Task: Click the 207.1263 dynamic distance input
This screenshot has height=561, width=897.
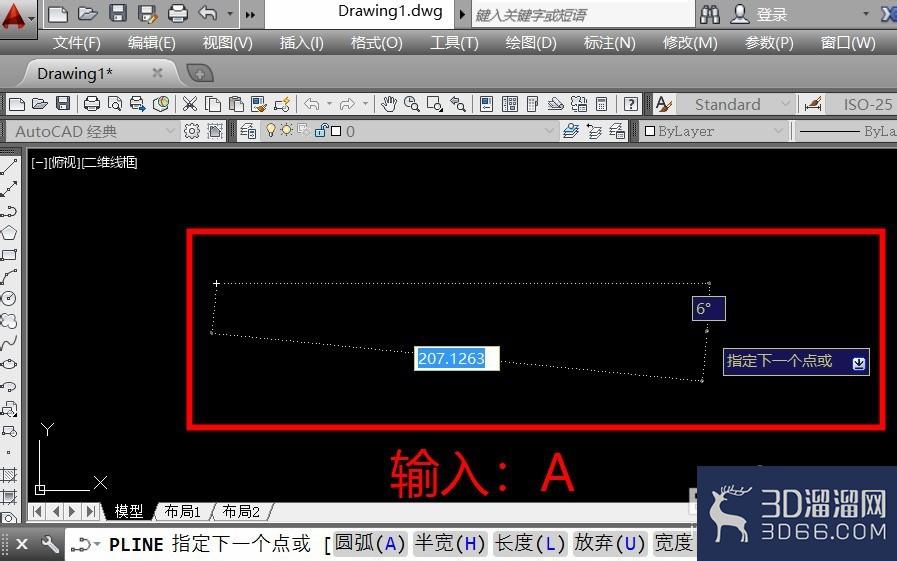Action: pyautogui.click(x=457, y=359)
